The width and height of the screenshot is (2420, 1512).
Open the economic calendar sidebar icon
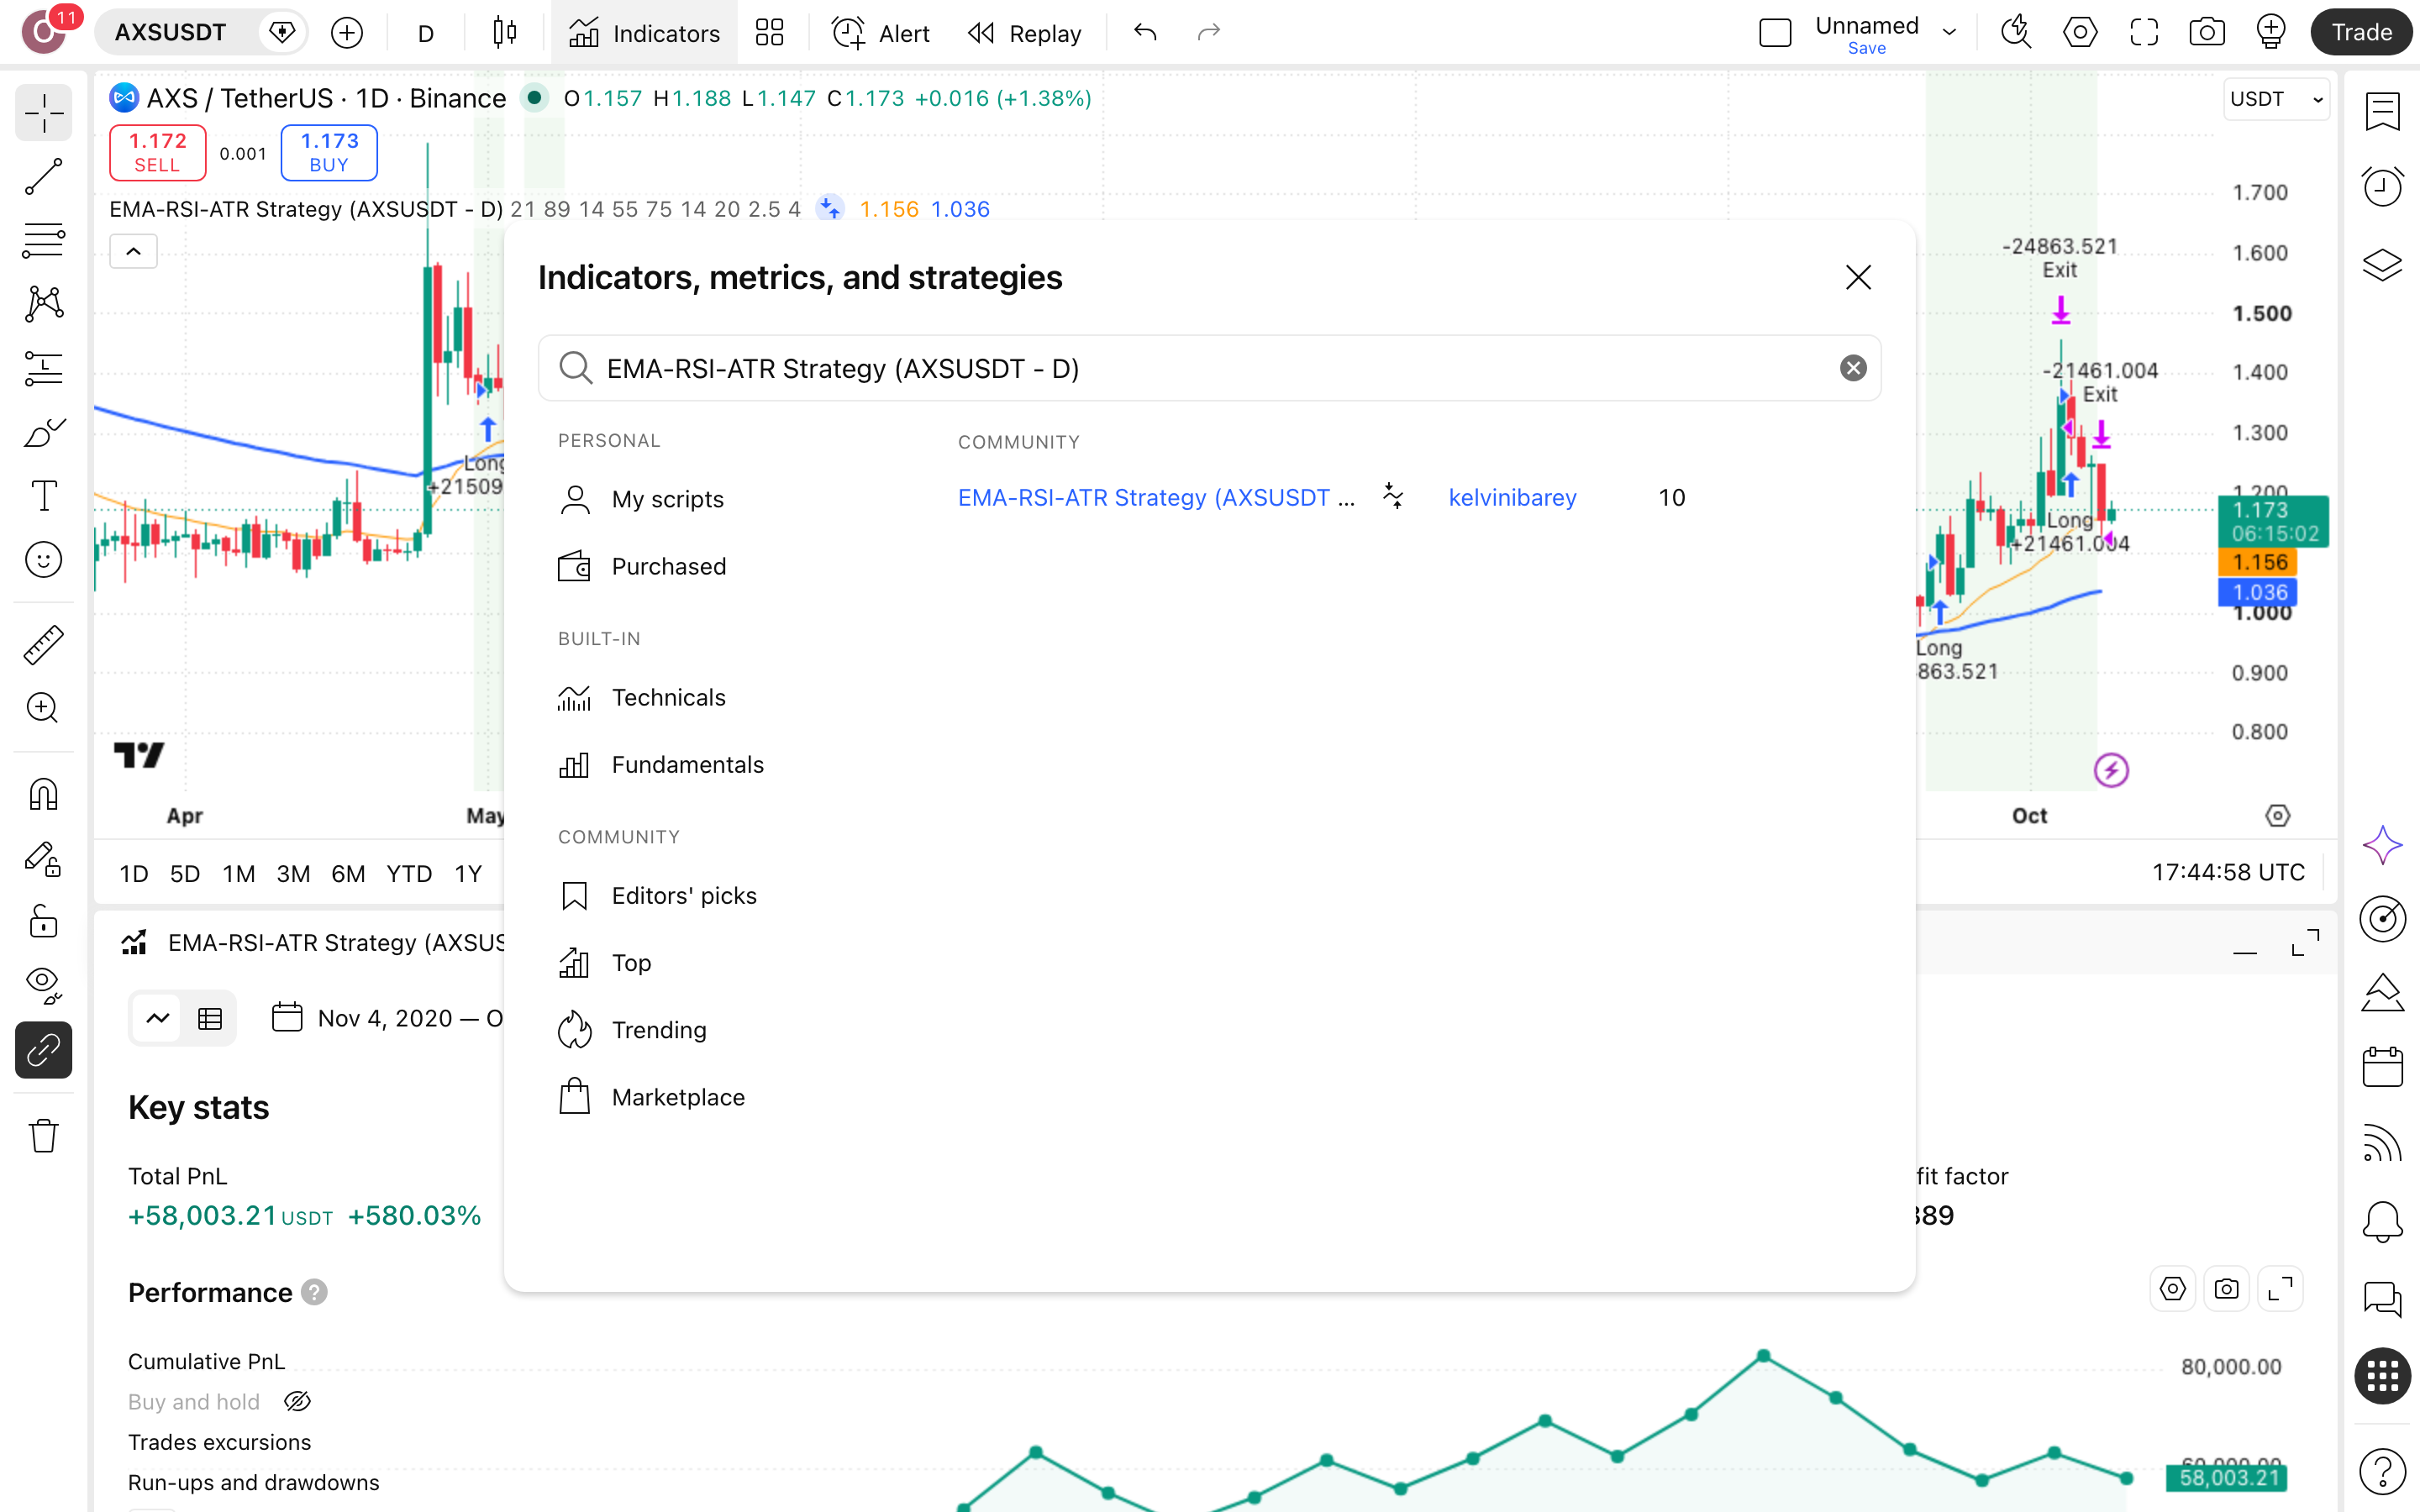(x=2382, y=1067)
